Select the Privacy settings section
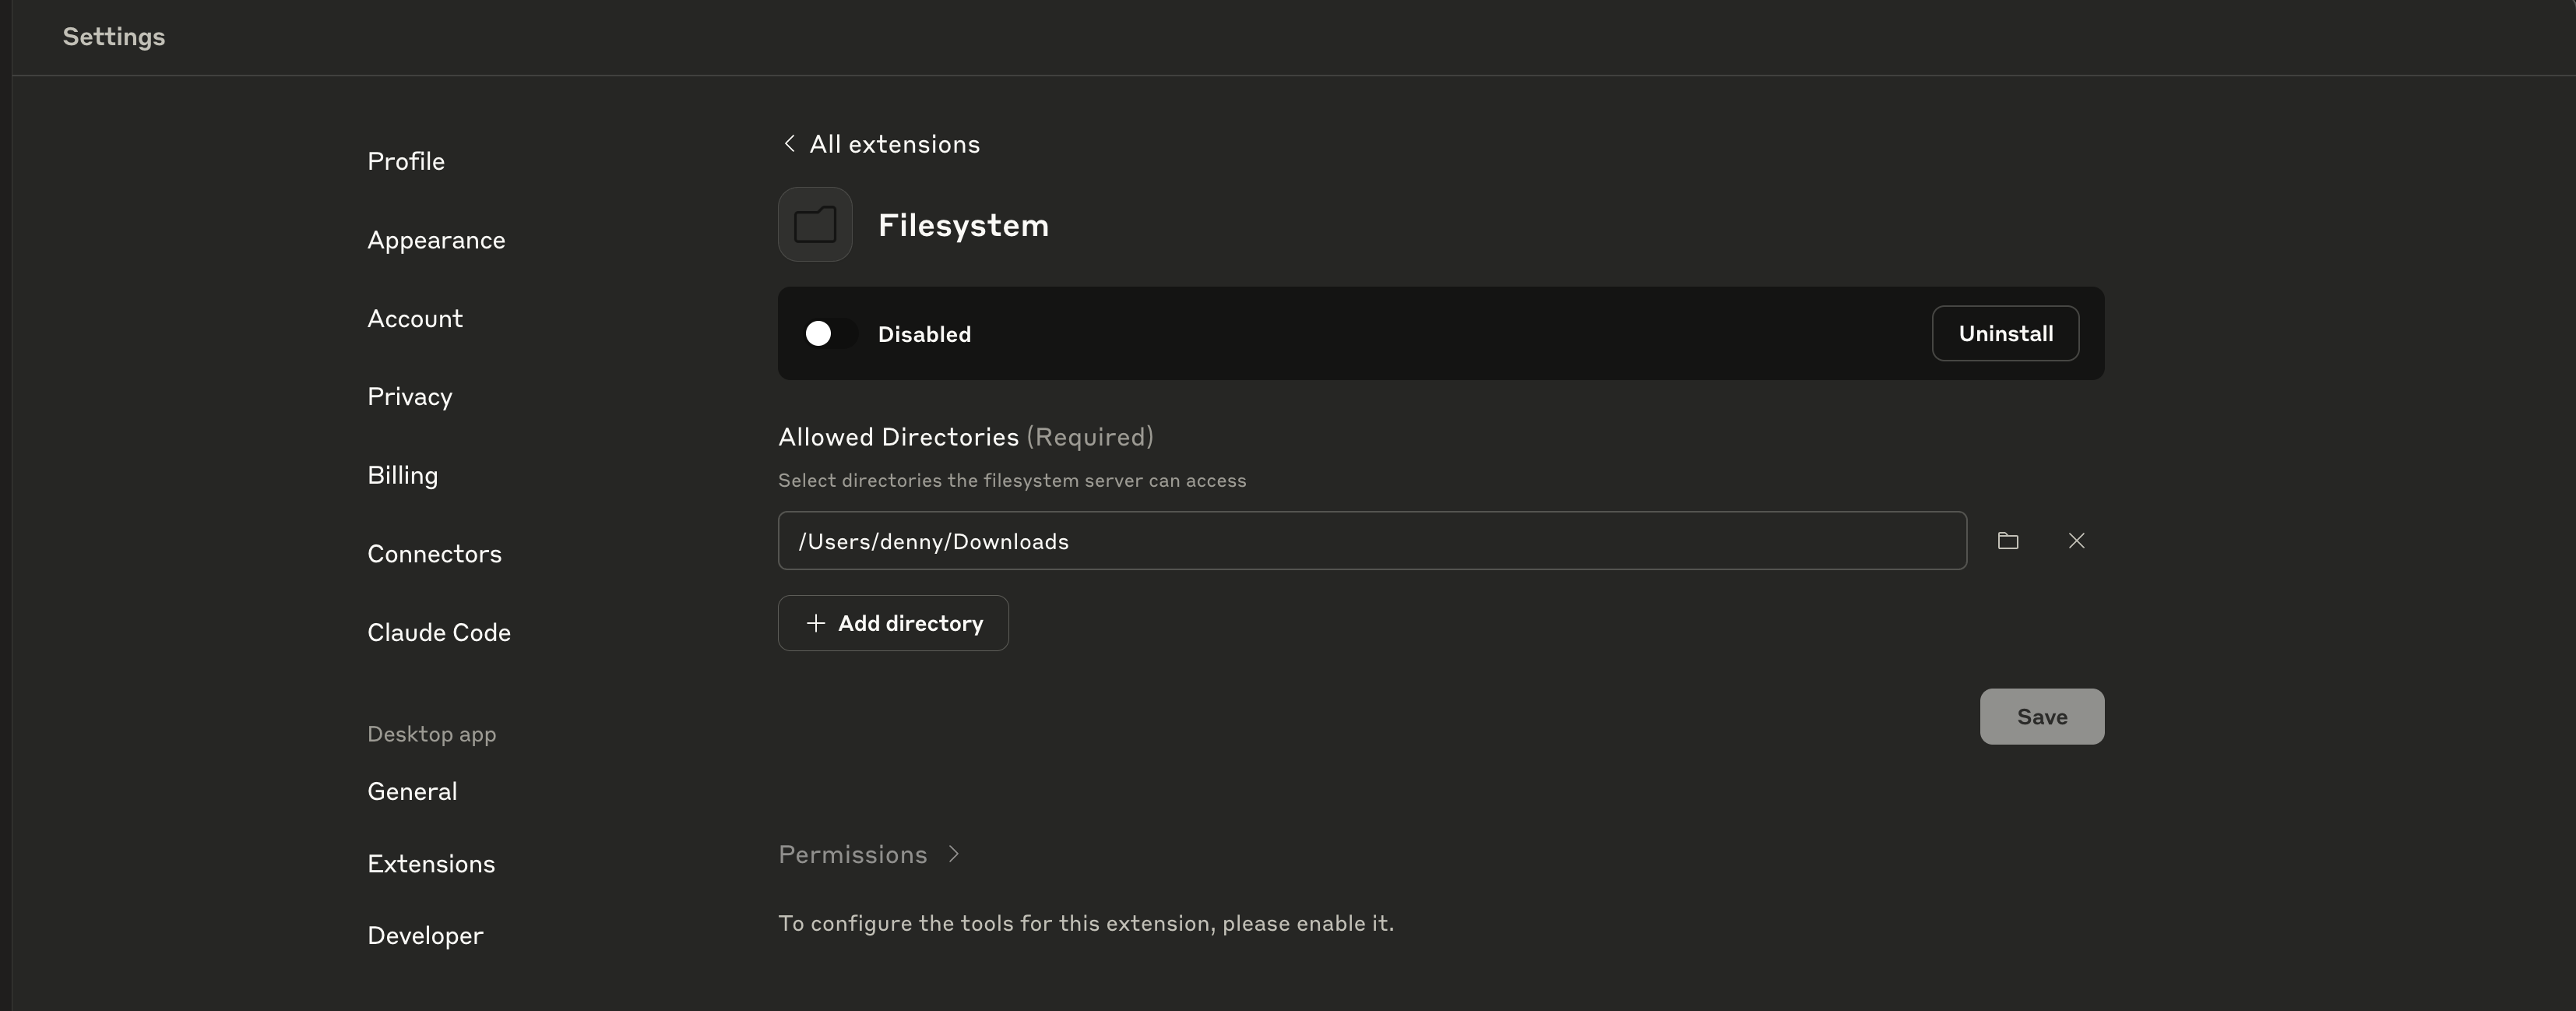The width and height of the screenshot is (2576, 1011). pyautogui.click(x=410, y=397)
